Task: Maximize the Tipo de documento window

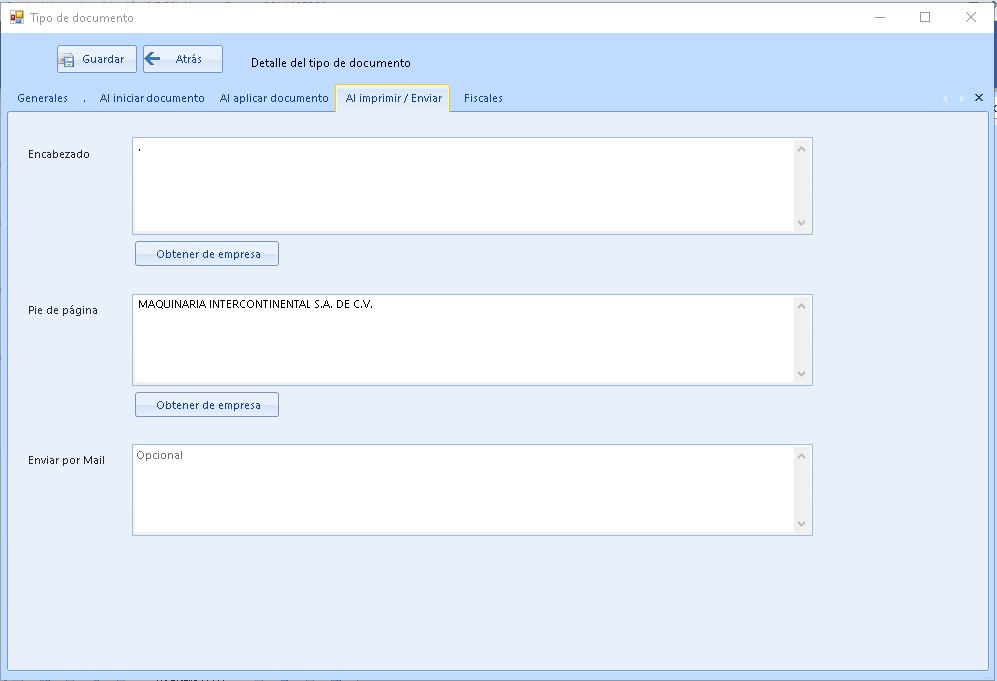Action: (925, 17)
